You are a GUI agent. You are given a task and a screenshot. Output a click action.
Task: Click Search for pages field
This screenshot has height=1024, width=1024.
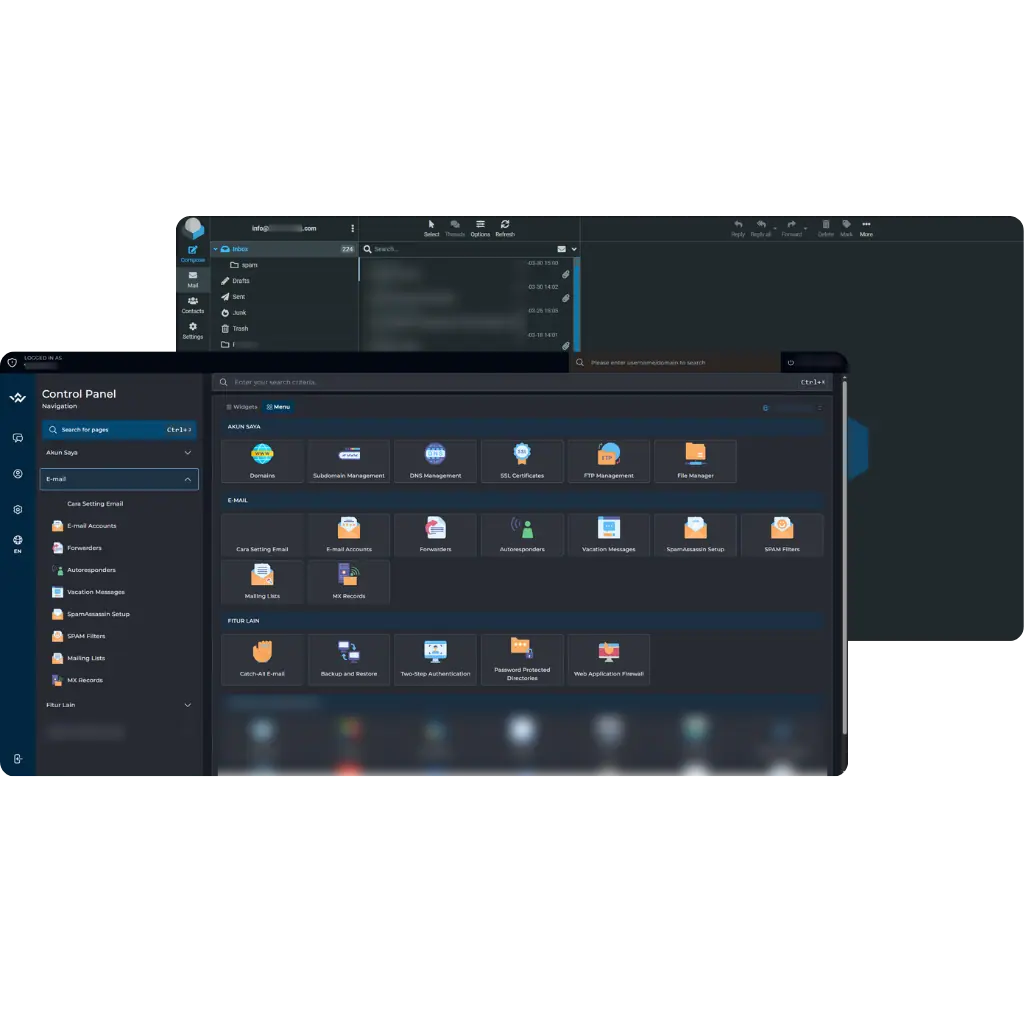(119, 430)
